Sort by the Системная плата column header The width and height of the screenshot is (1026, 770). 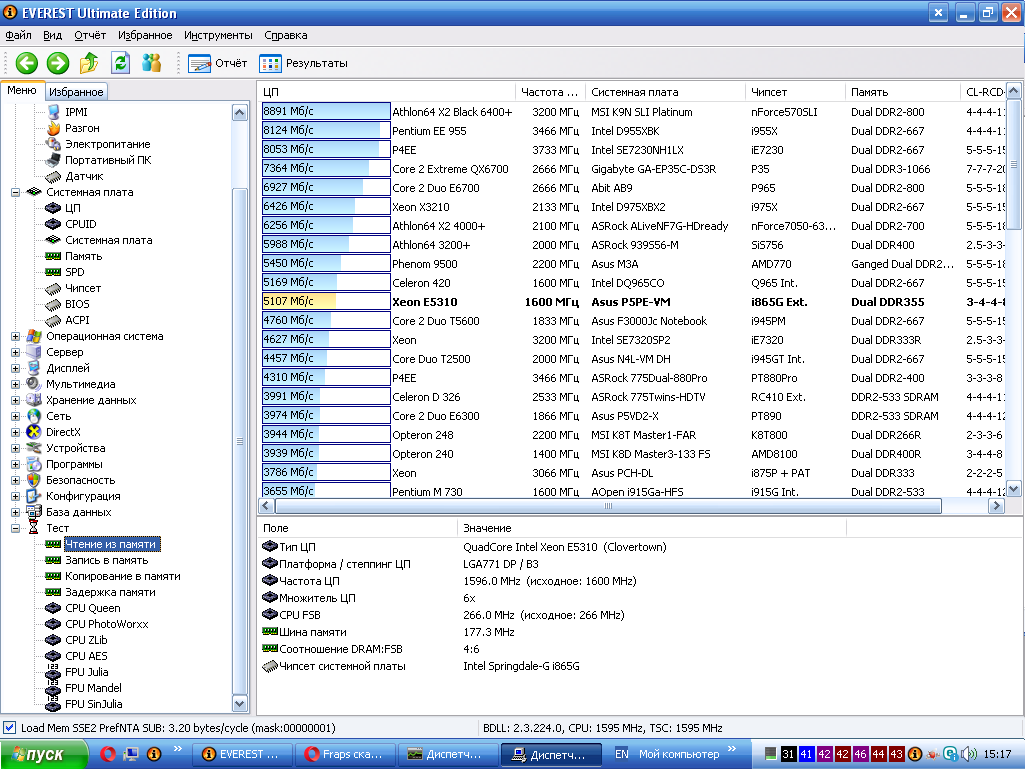[665, 92]
